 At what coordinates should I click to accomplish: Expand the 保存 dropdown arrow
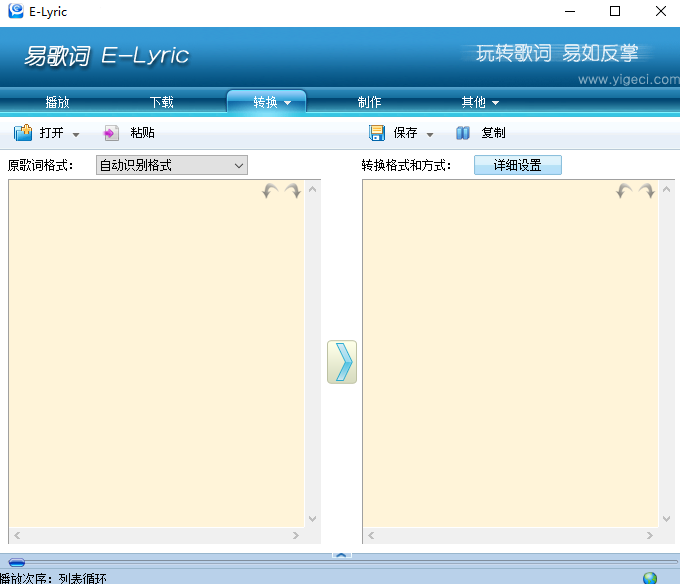click(x=430, y=135)
